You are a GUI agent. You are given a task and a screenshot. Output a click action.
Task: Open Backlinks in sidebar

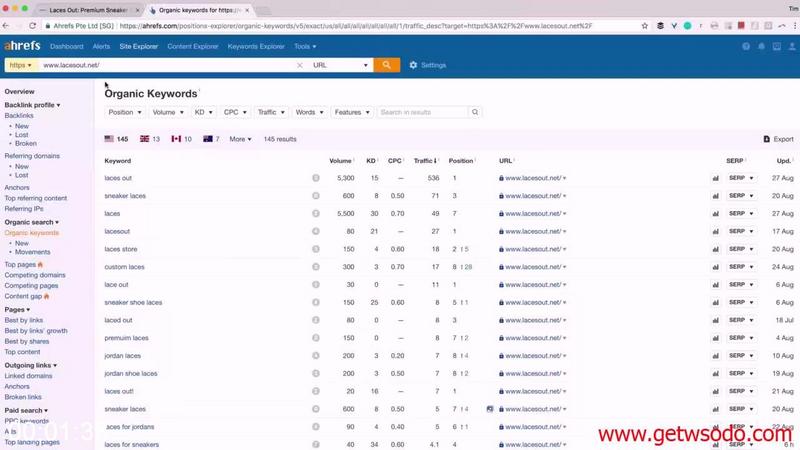coord(19,115)
